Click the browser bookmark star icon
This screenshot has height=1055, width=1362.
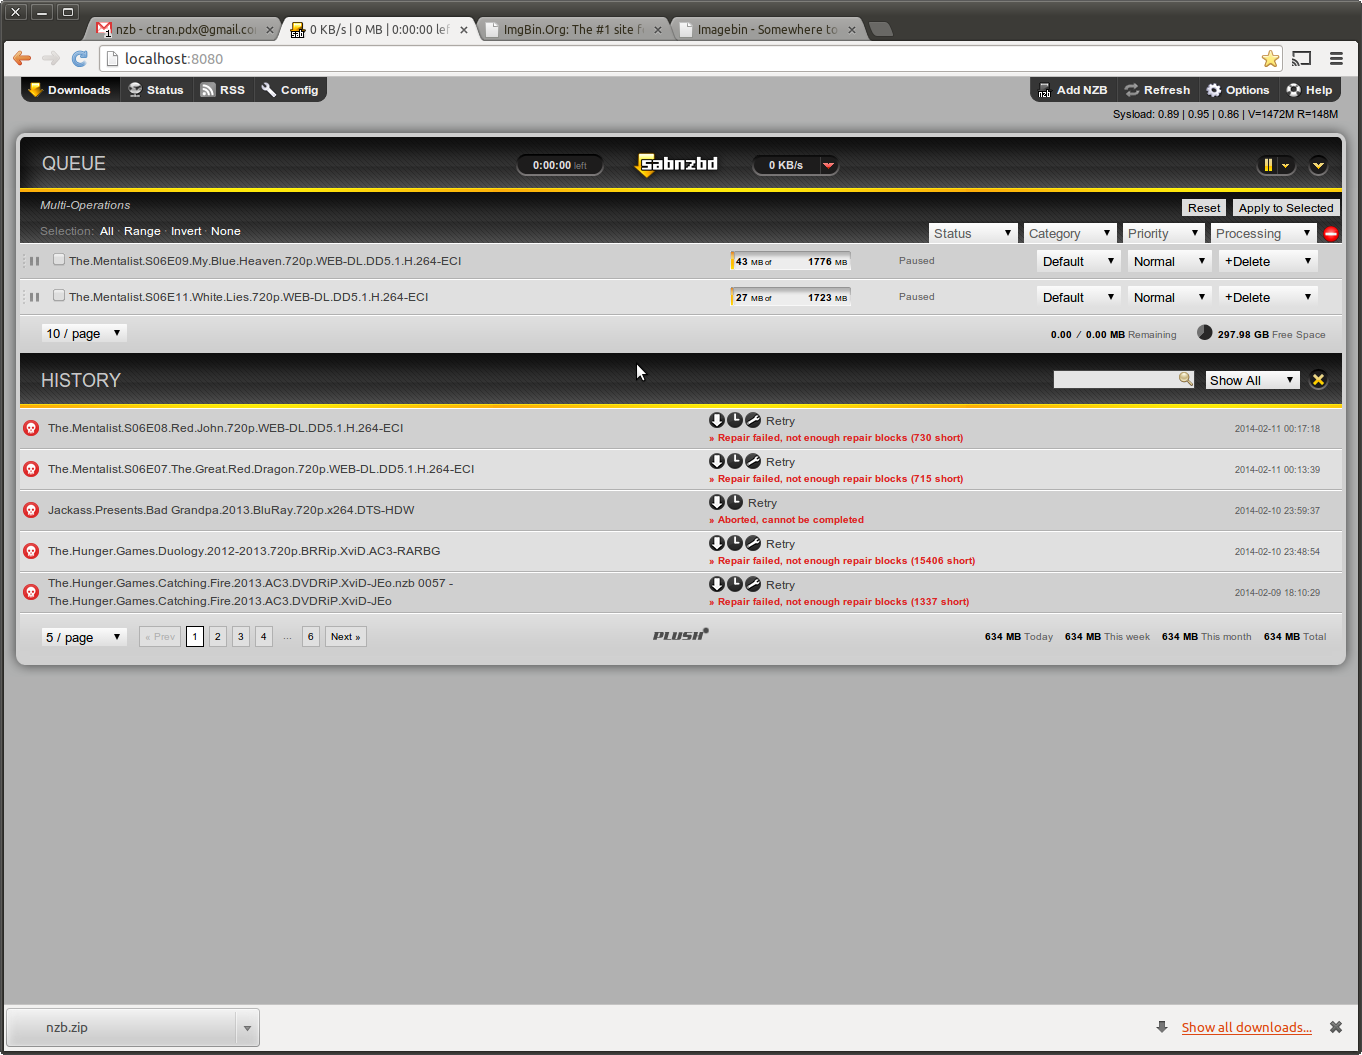1270,59
